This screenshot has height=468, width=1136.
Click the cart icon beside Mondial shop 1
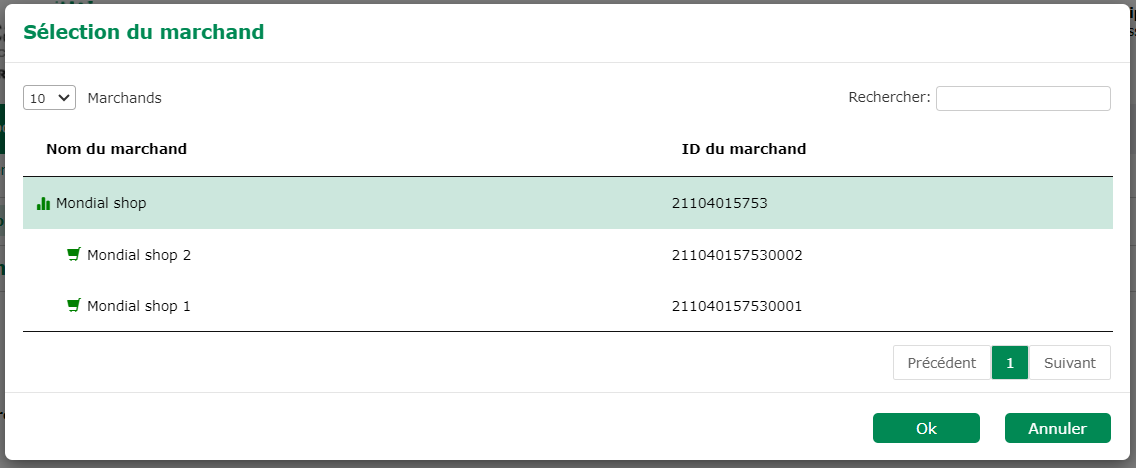73,305
